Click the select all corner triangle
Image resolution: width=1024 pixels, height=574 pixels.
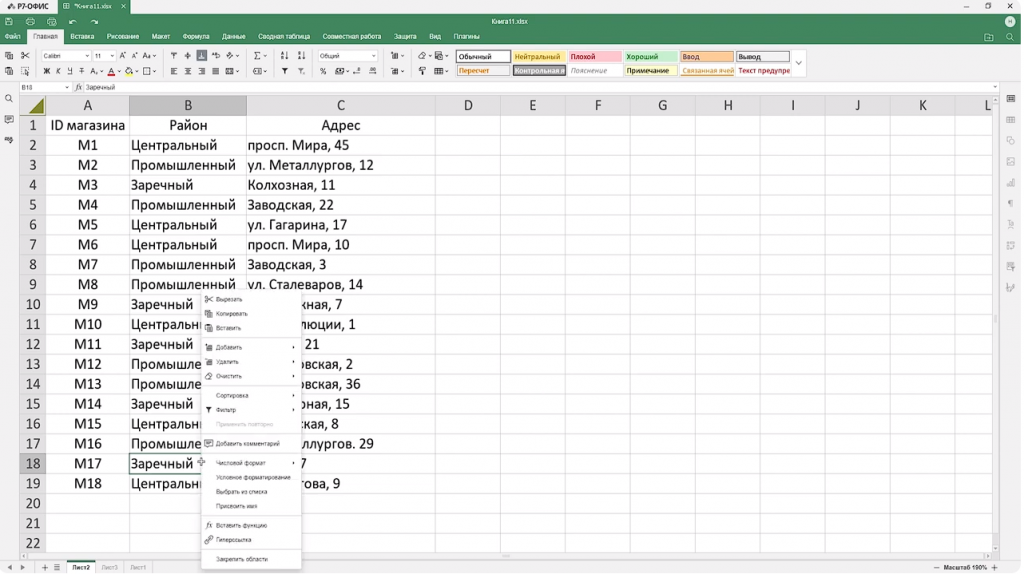point(37,106)
